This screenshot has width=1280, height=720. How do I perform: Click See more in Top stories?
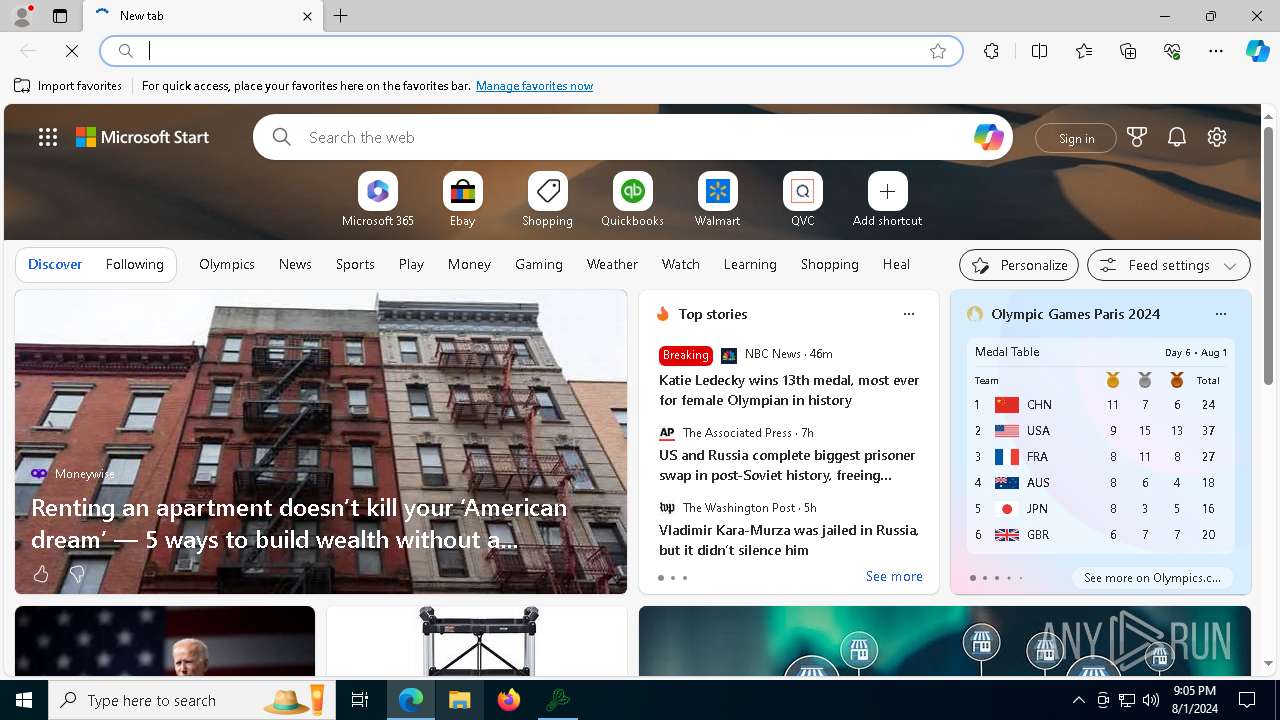[894, 576]
